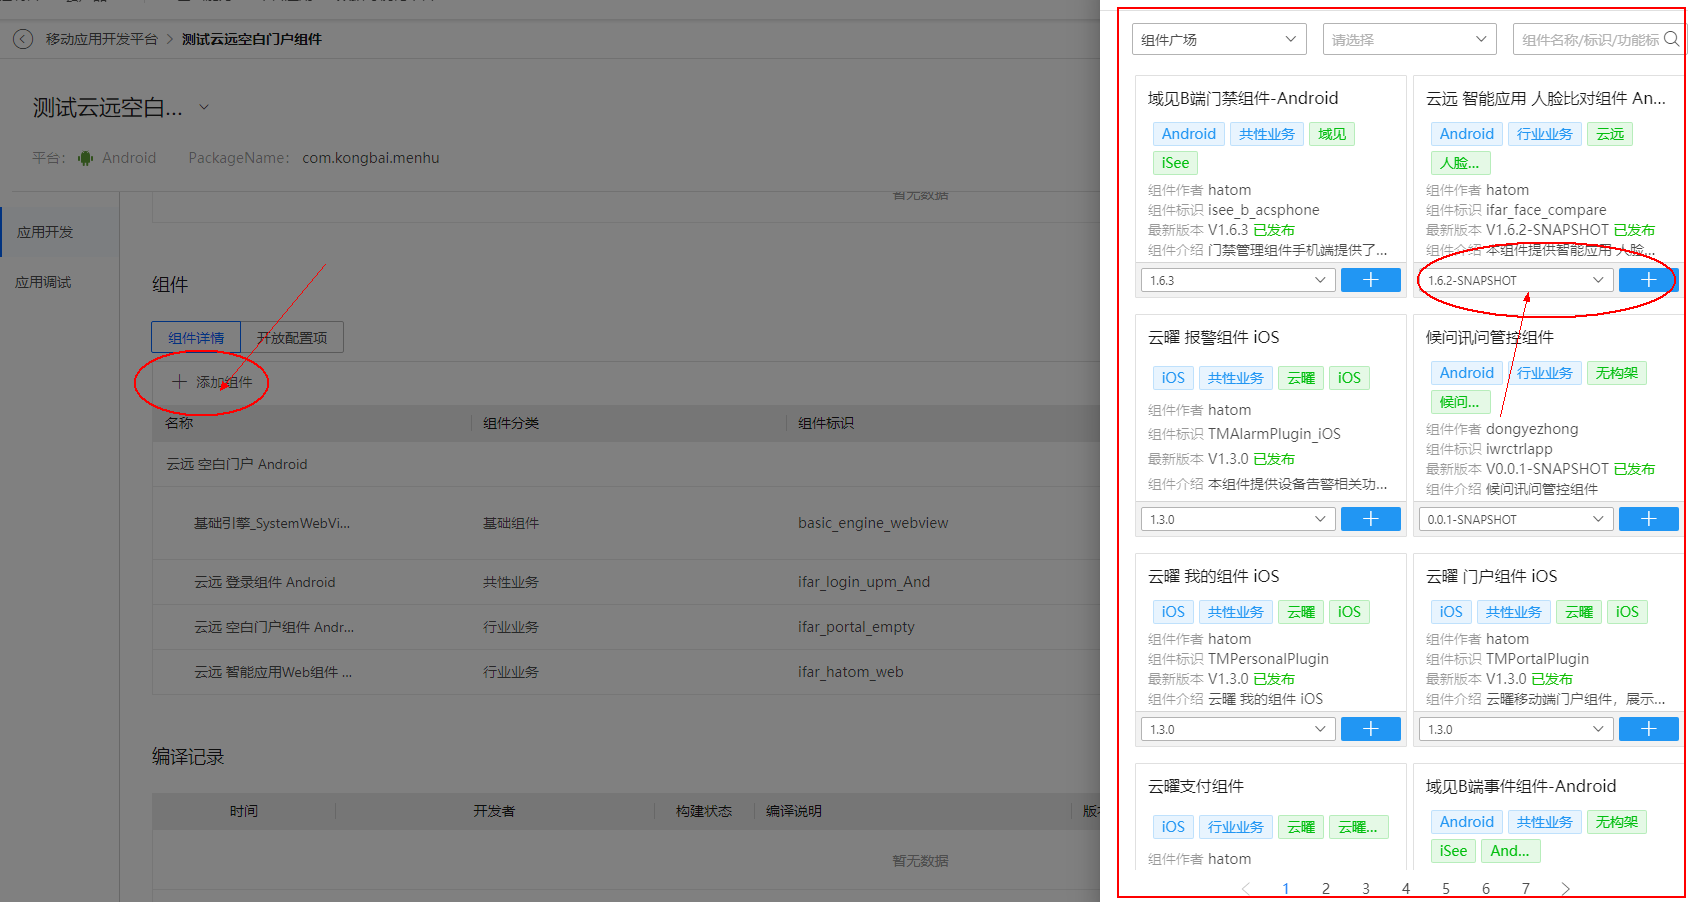
Task: Click the basic_engine_webview identifier cell
Action: click(873, 523)
